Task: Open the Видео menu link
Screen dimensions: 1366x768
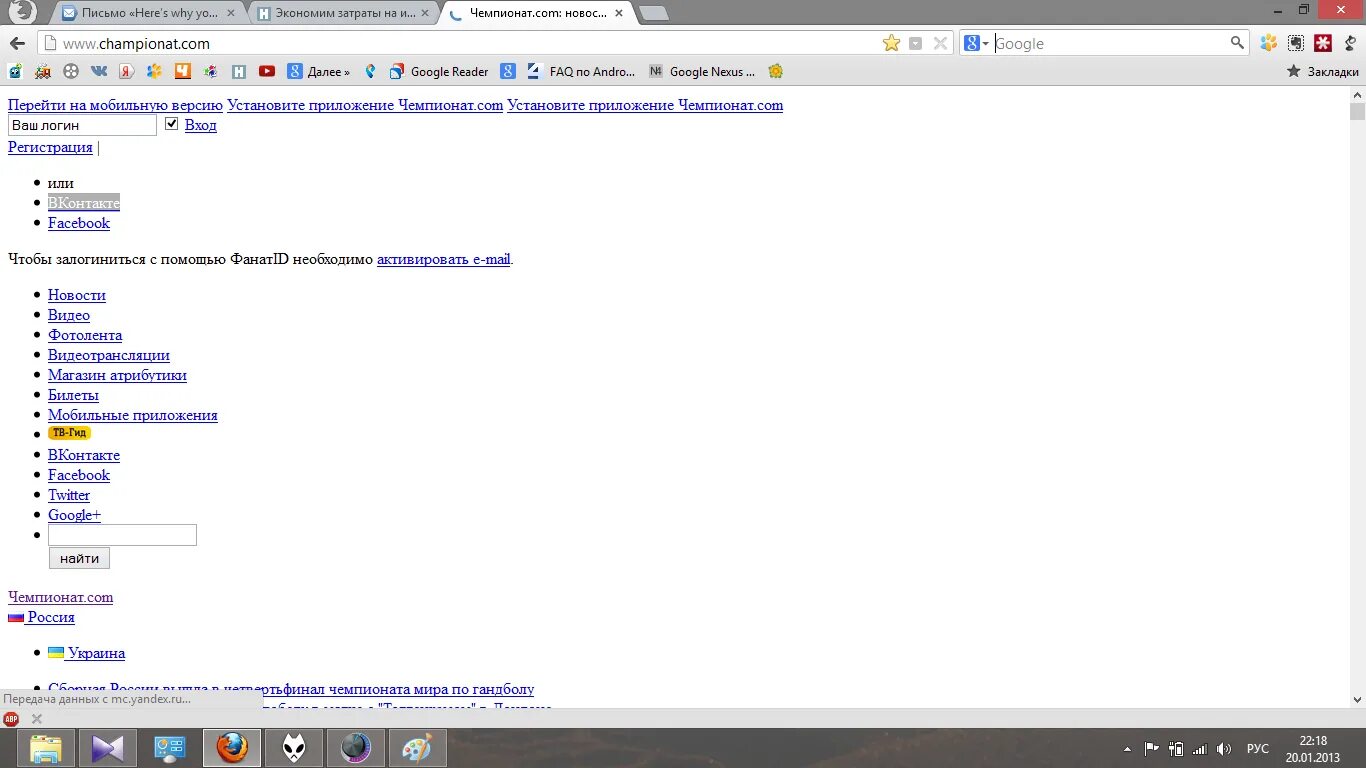Action: point(69,315)
